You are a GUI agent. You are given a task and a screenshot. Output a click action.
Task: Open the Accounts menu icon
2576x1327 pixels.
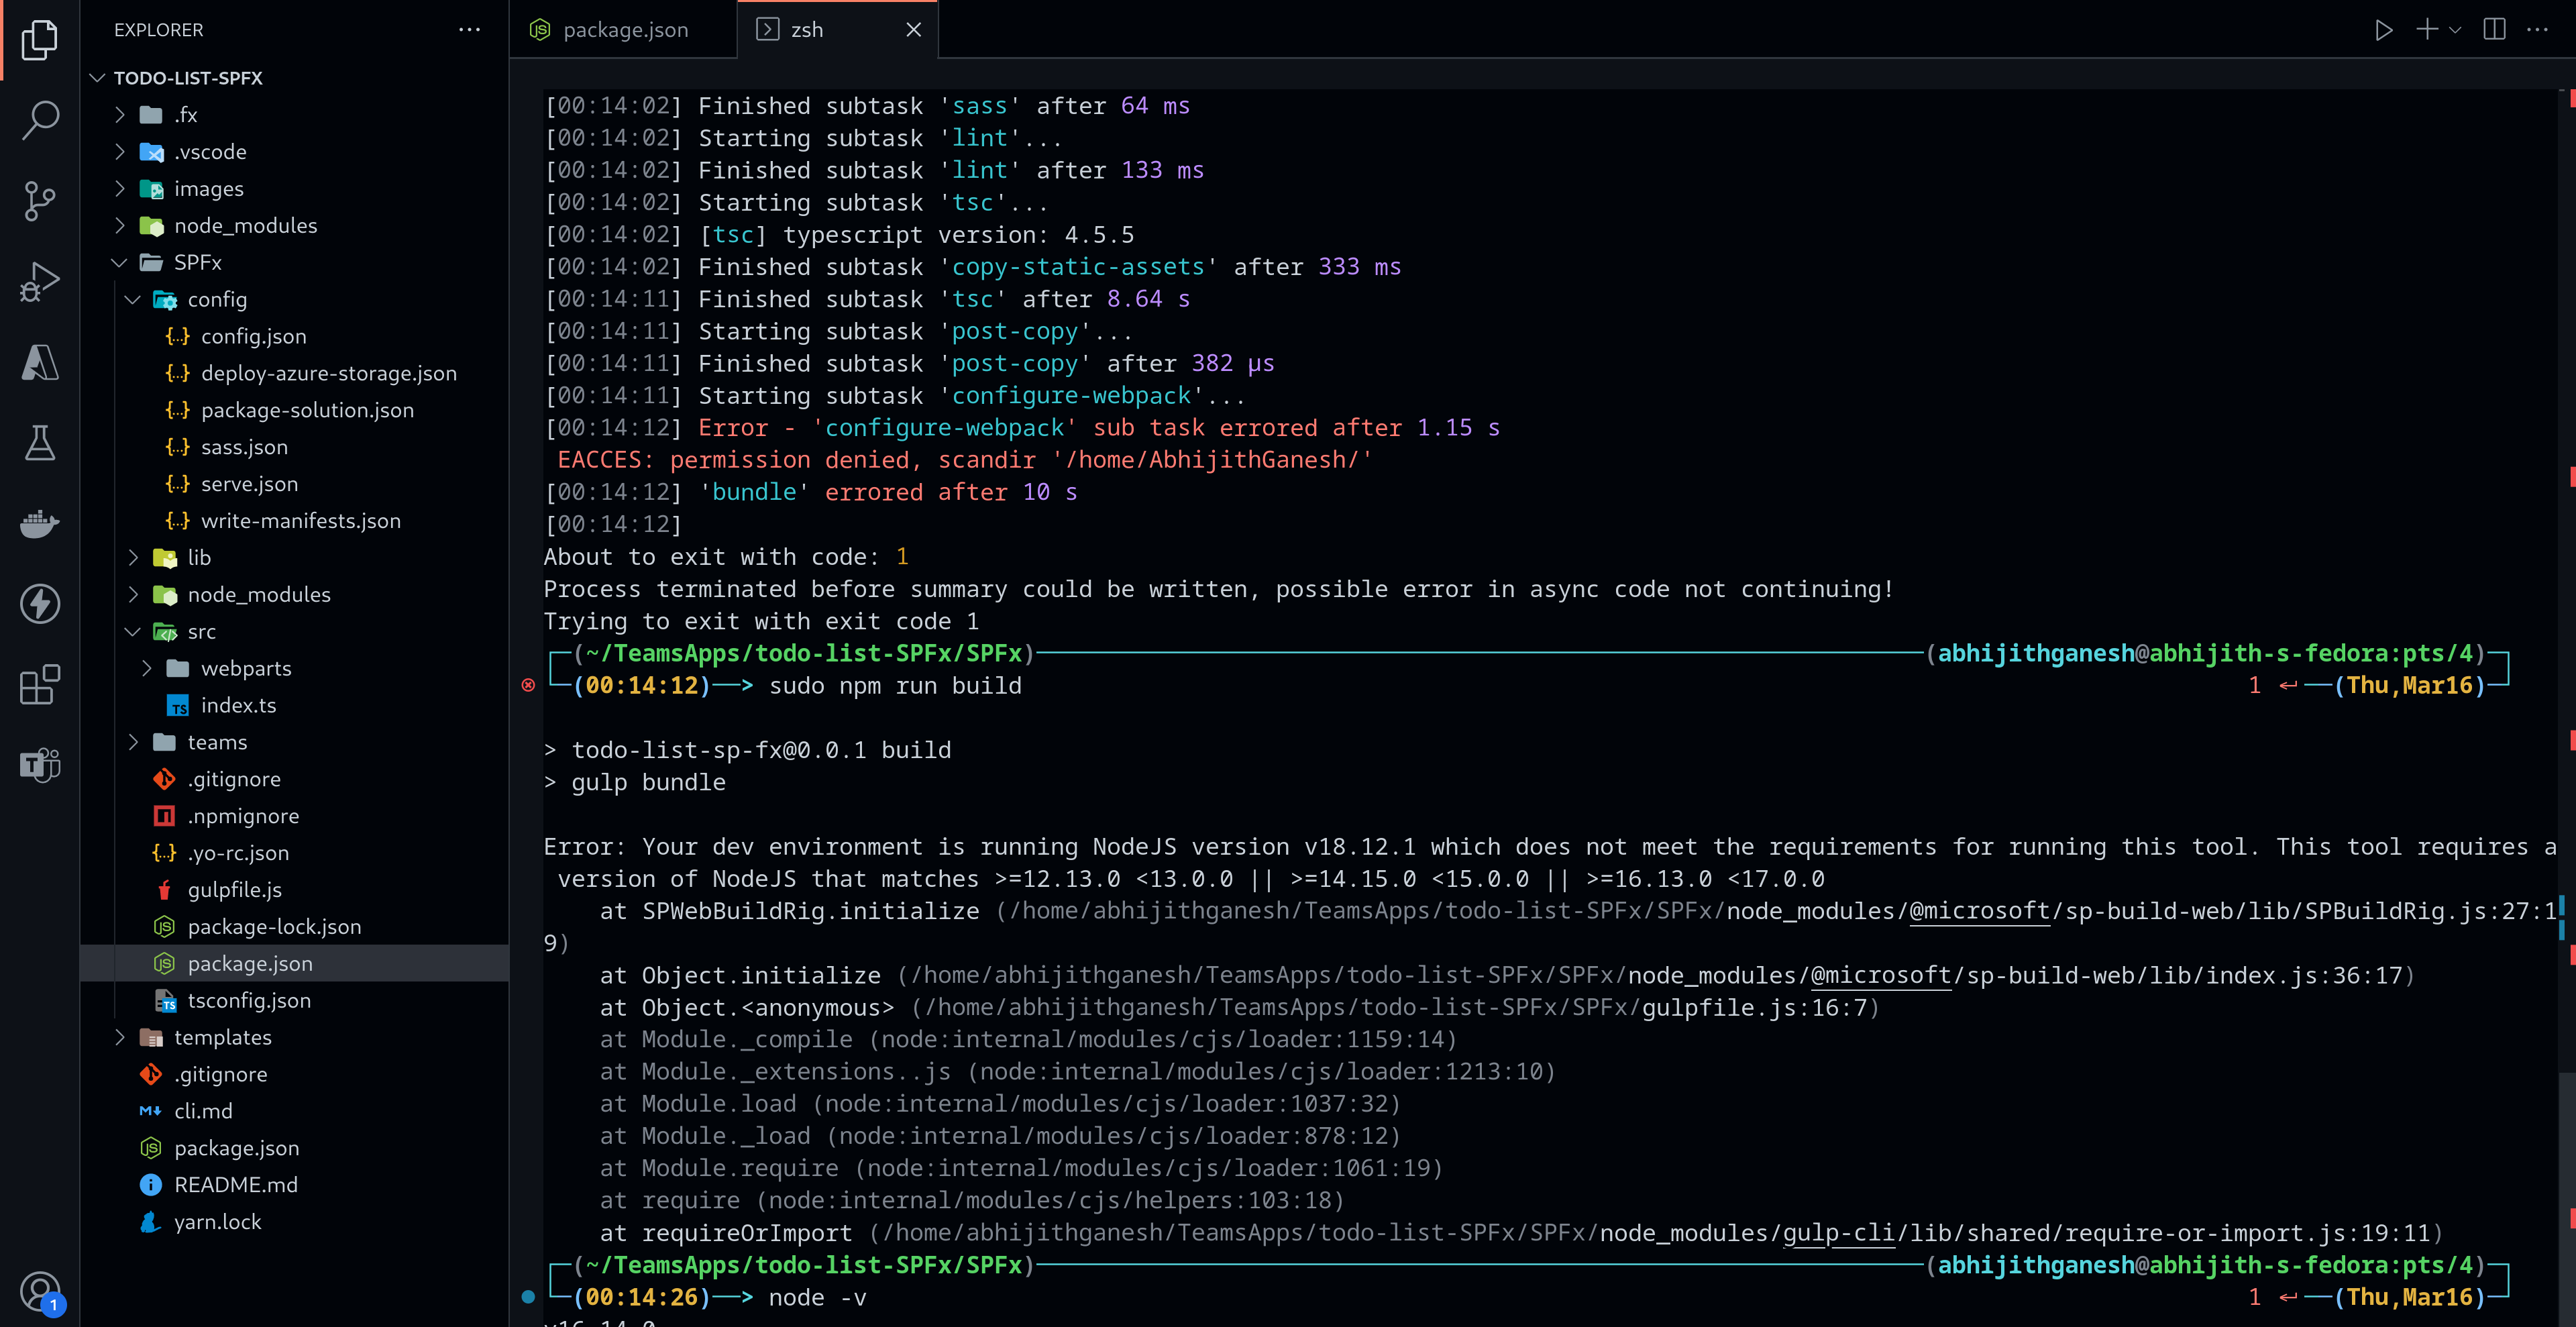pyautogui.click(x=40, y=1291)
